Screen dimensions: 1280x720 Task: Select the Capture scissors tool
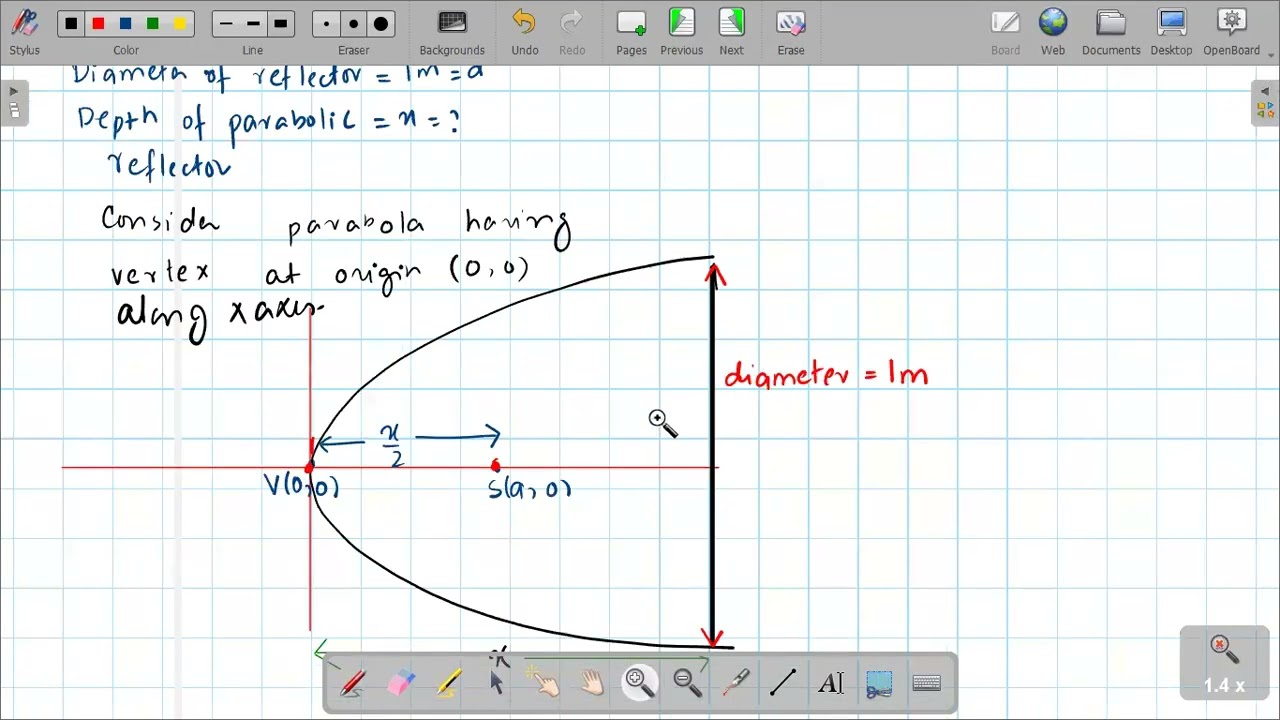click(879, 683)
